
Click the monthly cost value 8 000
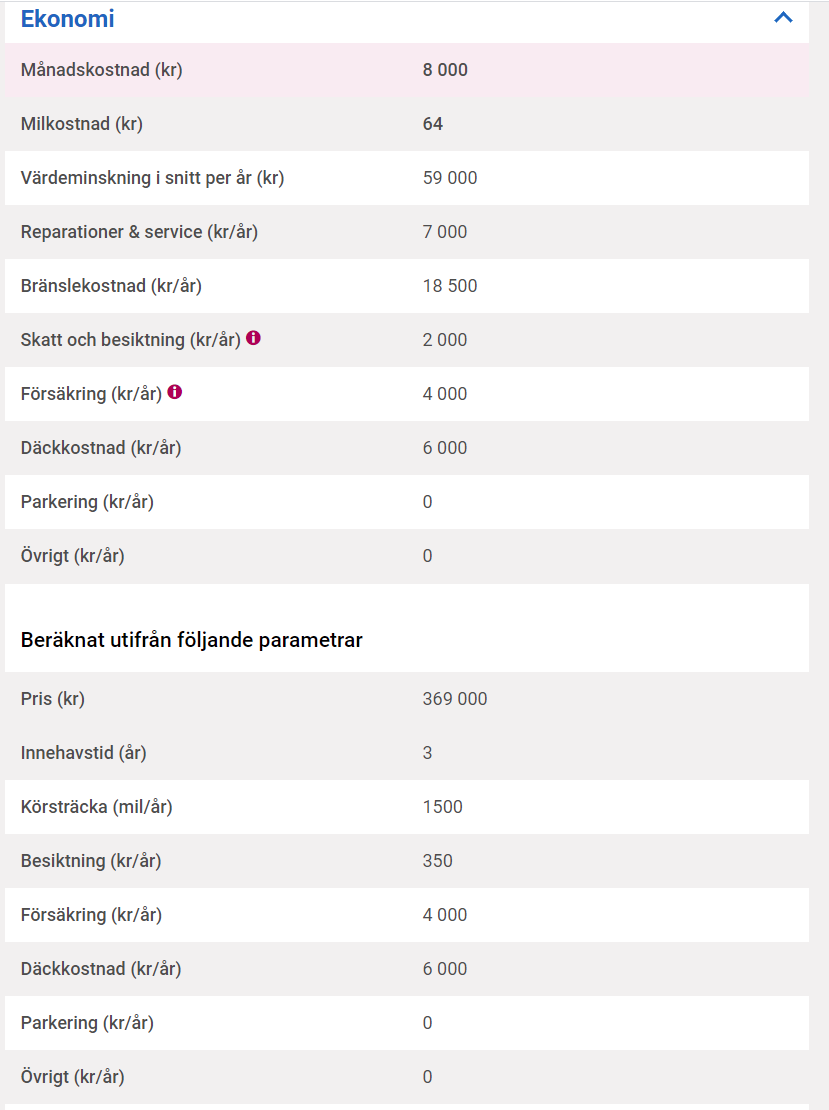[445, 70]
